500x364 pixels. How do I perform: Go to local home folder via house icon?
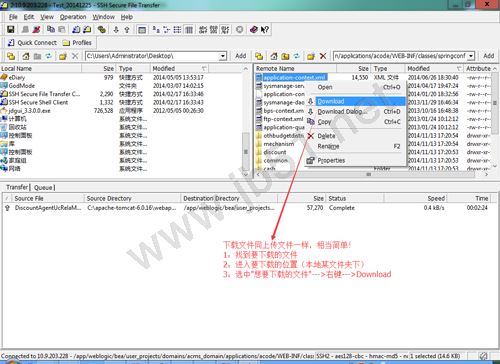[x=26, y=56]
